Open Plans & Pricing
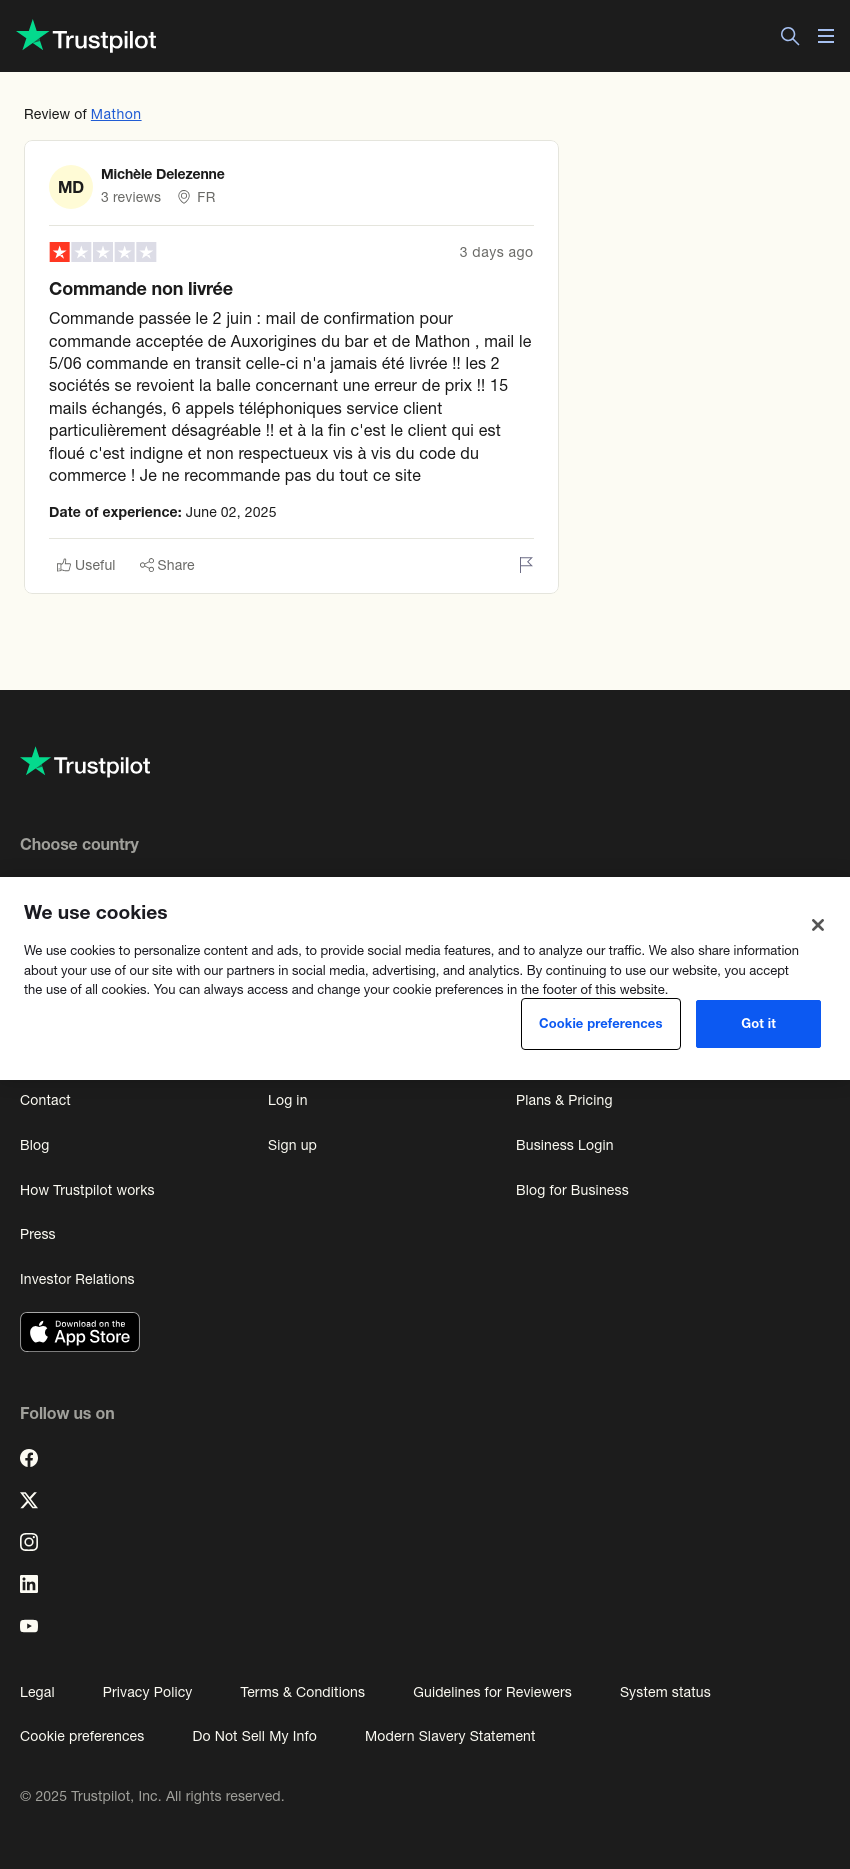Viewport: 850px width, 1869px height. click(x=564, y=1100)
